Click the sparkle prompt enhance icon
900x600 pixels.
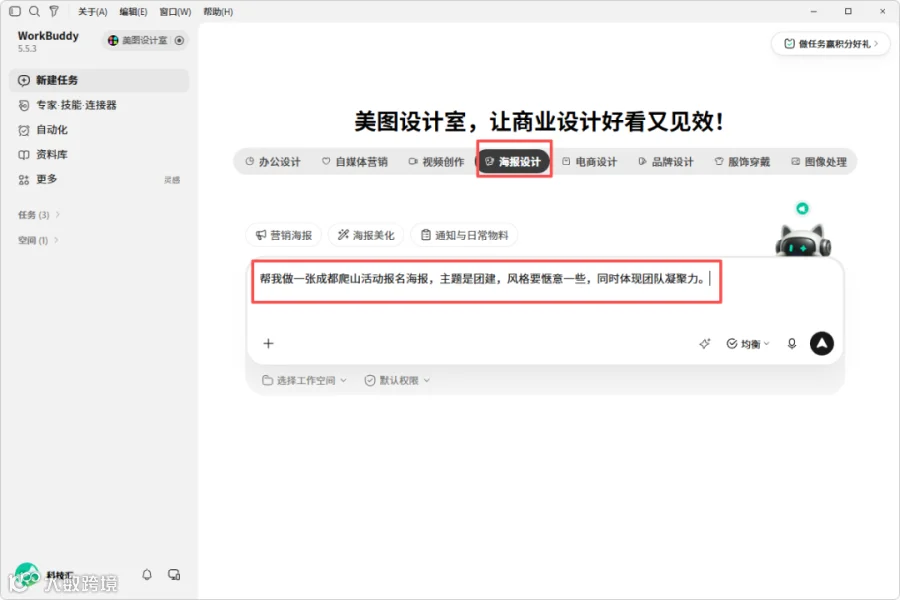coord(704,343)
